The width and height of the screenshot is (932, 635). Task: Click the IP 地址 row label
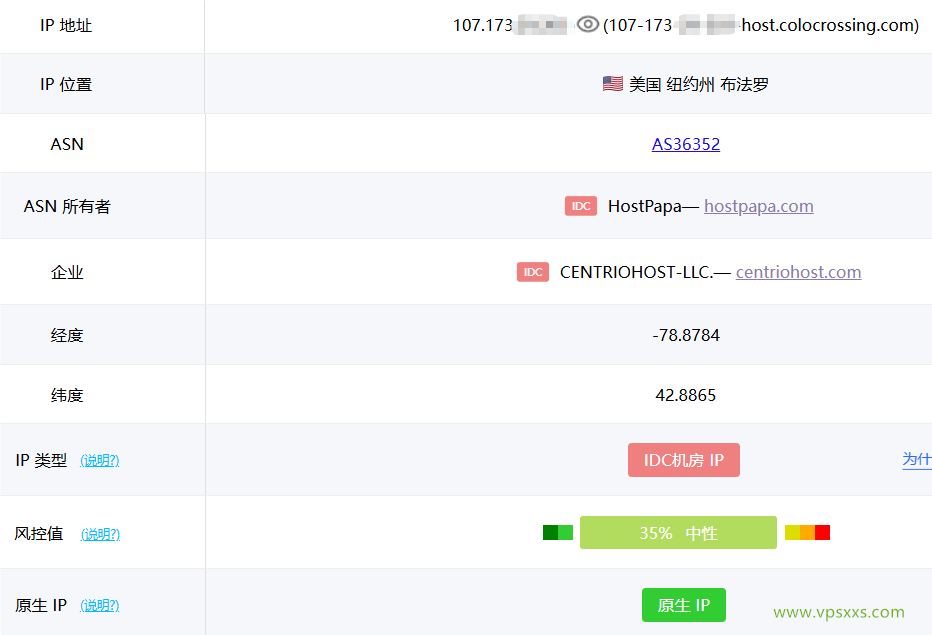point(66,25)
